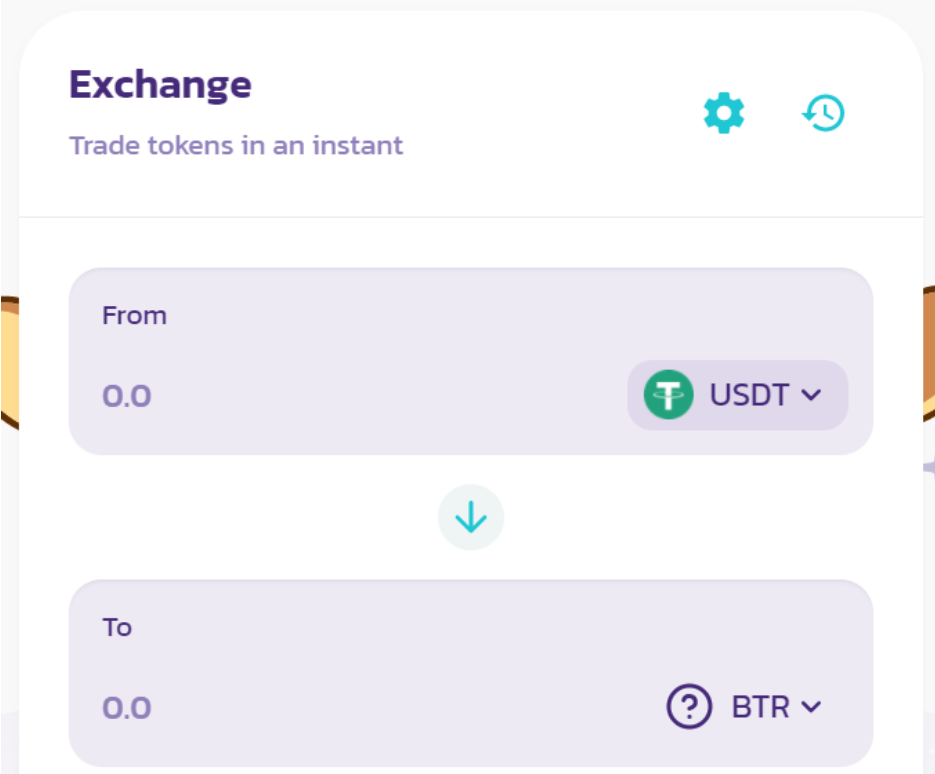Open the USDT token selector
935x774 pixels.
point(738,395)
